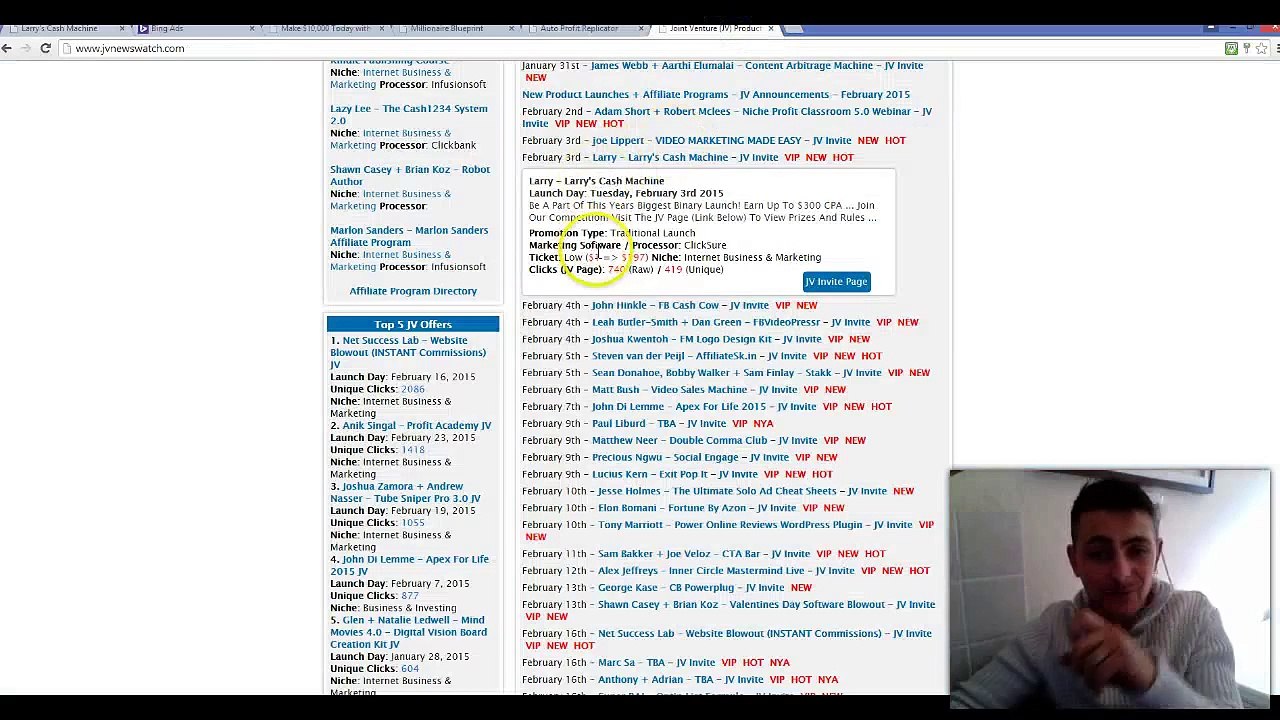Switch to the Make $10,000 Today tab
1280x720 pixels.
[x=325, y=28]
